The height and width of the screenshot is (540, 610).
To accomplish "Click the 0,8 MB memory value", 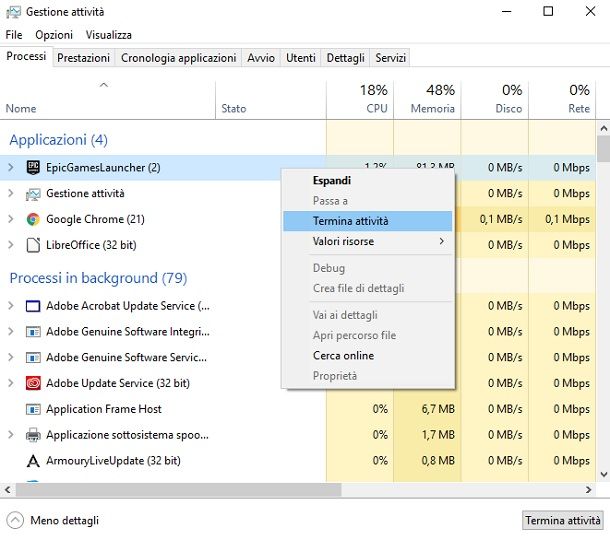I will coord(438,461).
